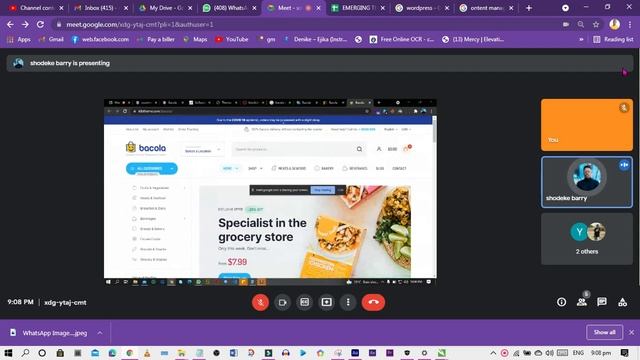
Task: Open the Windows notification center
Action: 624,353
